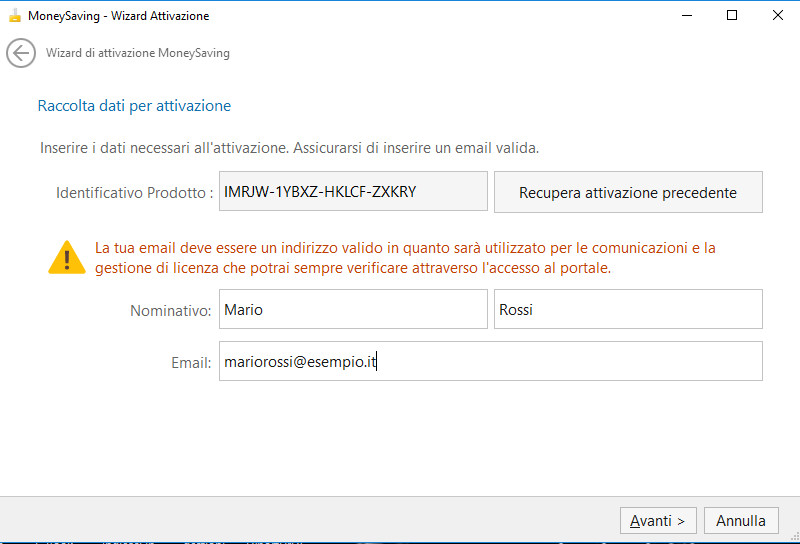Click the window resize grip corner
The width and height of the screenshot is (800, 544).
click(794, 536)
